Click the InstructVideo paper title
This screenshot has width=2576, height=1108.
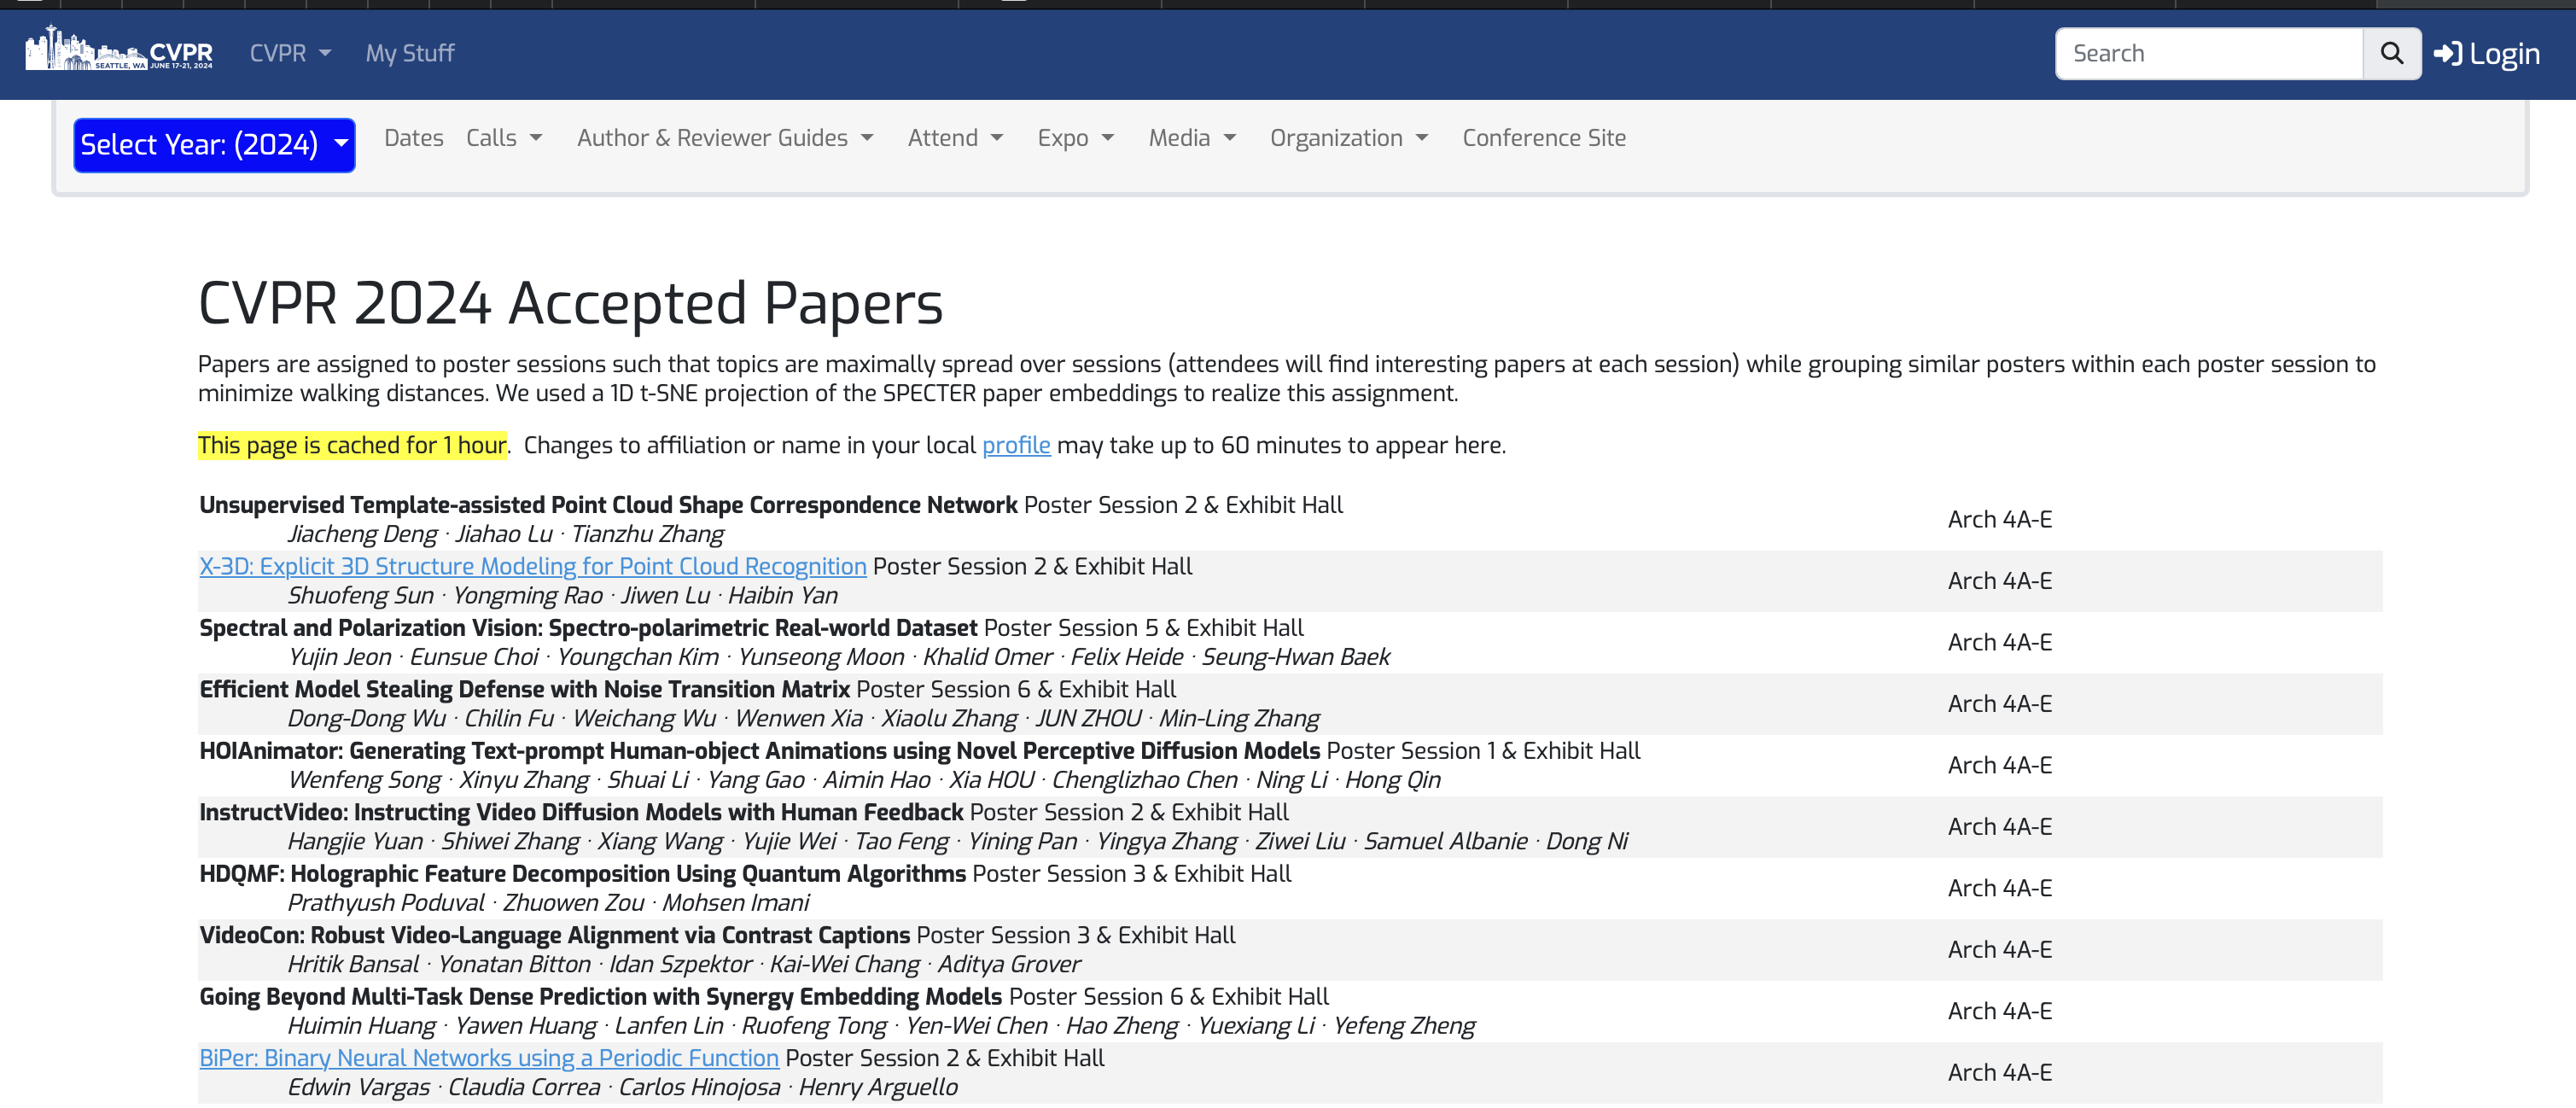(x=581, y=812)
